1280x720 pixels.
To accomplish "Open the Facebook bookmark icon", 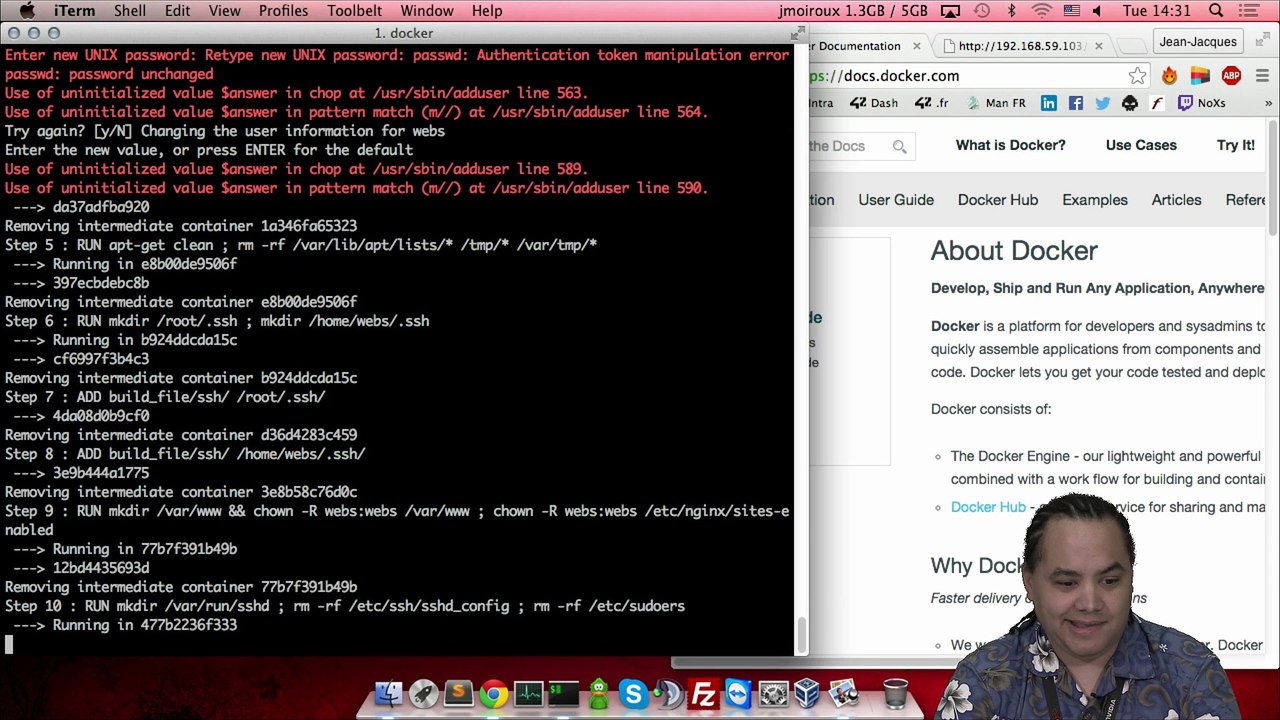I will [1075, 103].
